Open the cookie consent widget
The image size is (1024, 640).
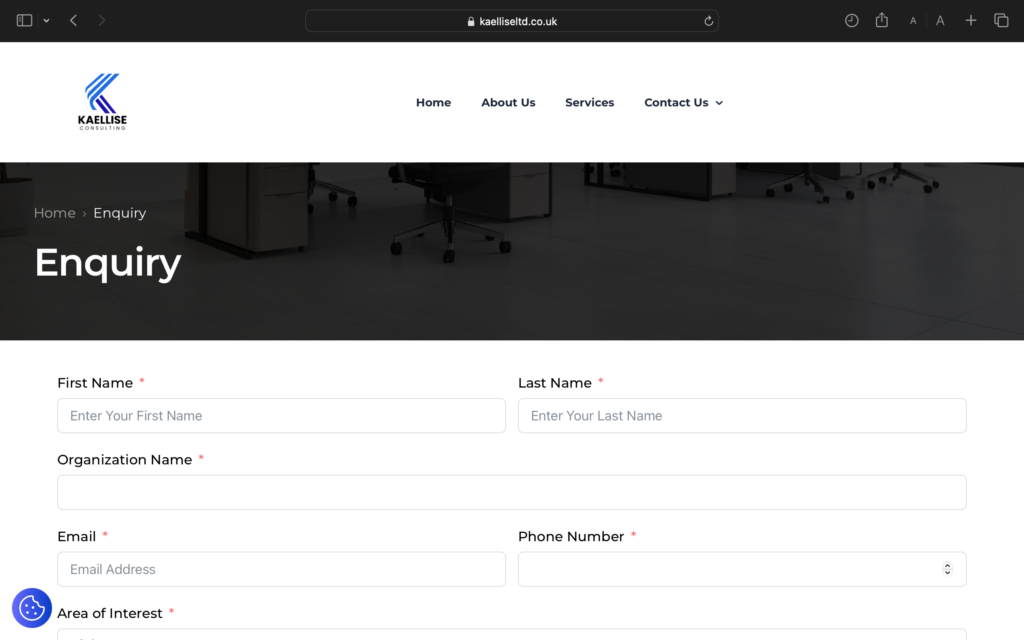tap(31, 608)
